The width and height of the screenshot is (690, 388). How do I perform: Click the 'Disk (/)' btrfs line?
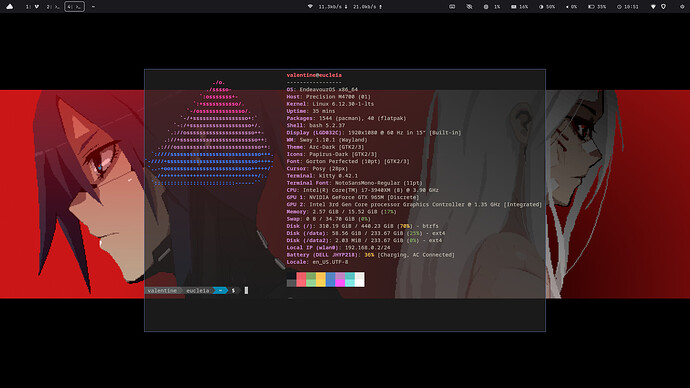point(362,226)
